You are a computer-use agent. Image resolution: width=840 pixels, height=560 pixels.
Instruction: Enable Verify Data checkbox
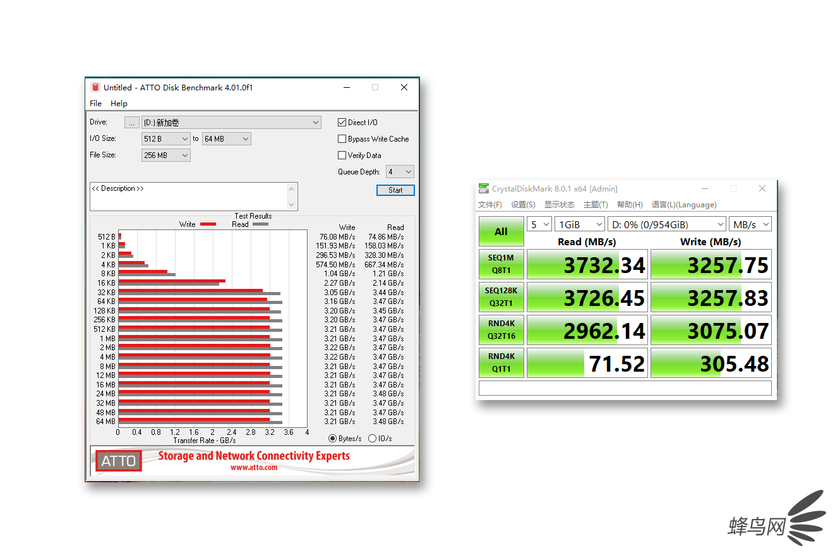tap(342, 155)
